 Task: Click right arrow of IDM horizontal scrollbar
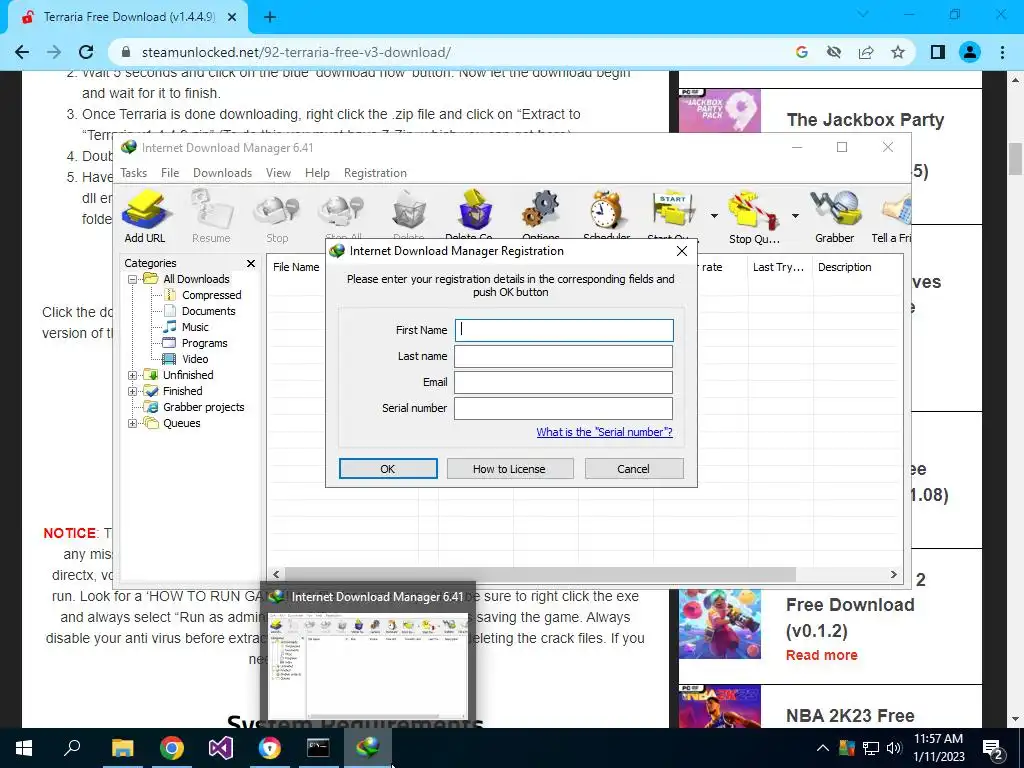(893, 575)
